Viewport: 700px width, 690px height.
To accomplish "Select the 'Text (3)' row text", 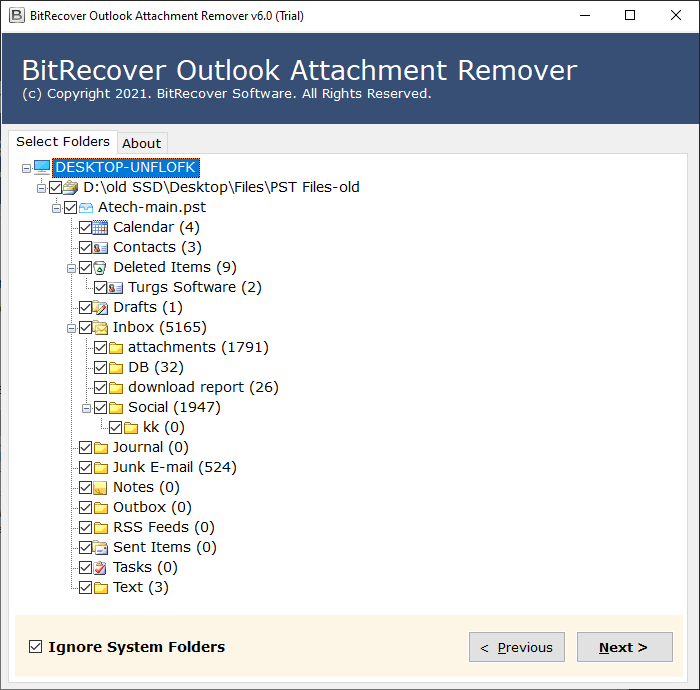I will coord(141,587).
